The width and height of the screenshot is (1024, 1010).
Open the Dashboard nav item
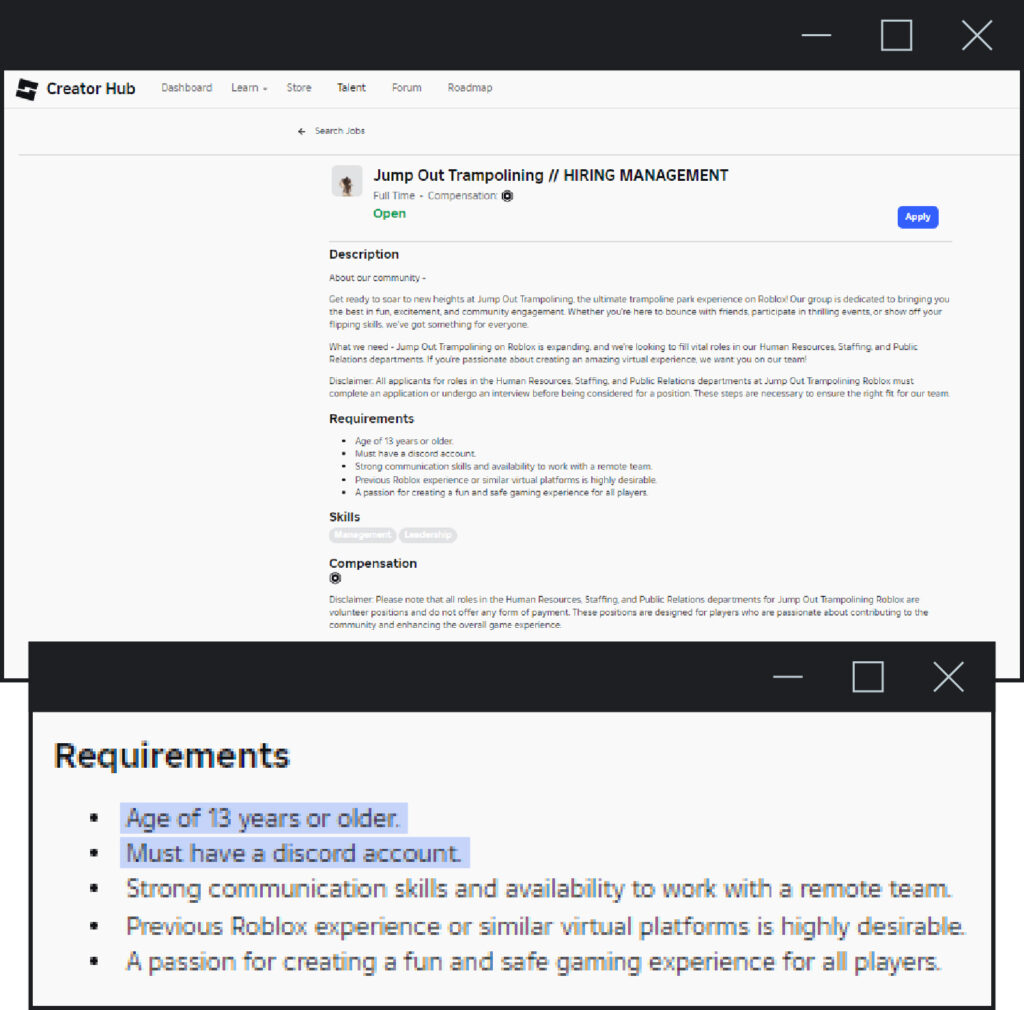(x=187, y=88)
